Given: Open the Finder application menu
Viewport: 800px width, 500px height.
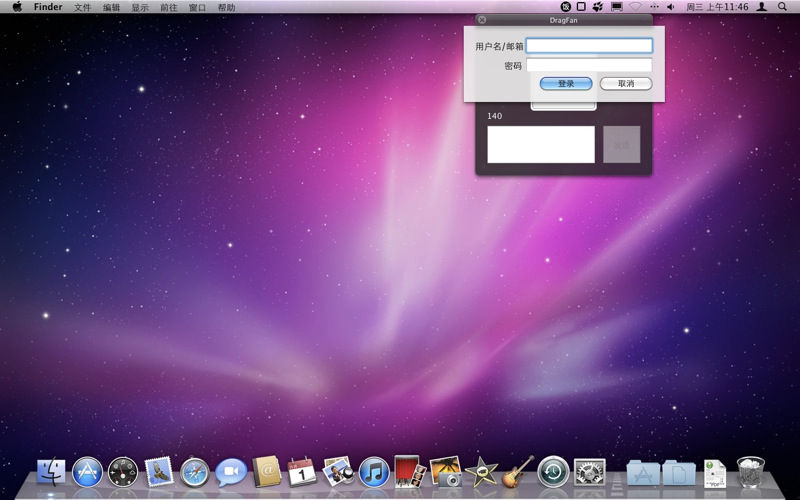Looking at the screenshot, I should 48,7.
